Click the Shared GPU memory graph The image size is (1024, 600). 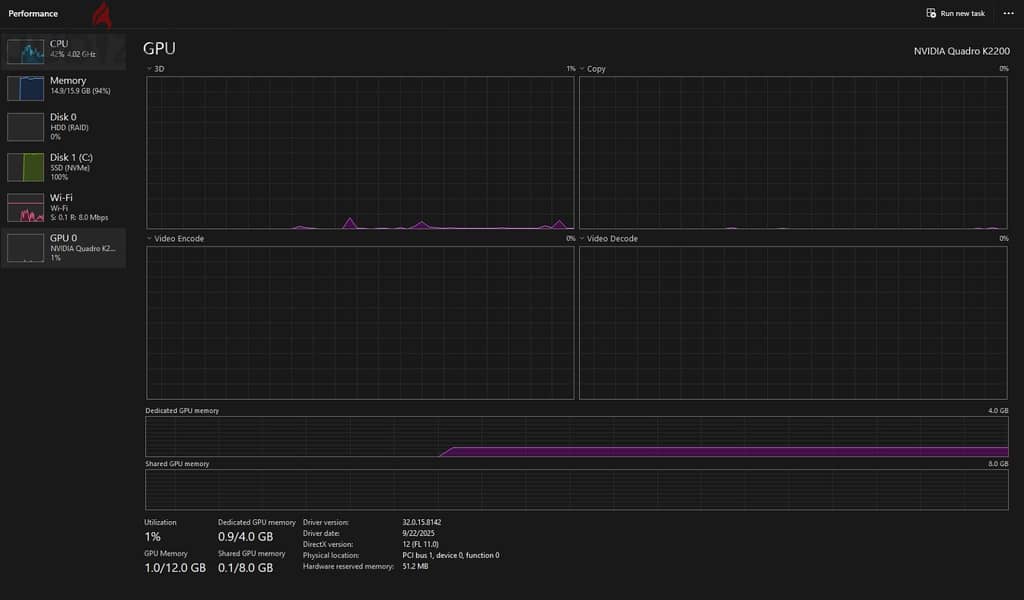tap(577, 490)
